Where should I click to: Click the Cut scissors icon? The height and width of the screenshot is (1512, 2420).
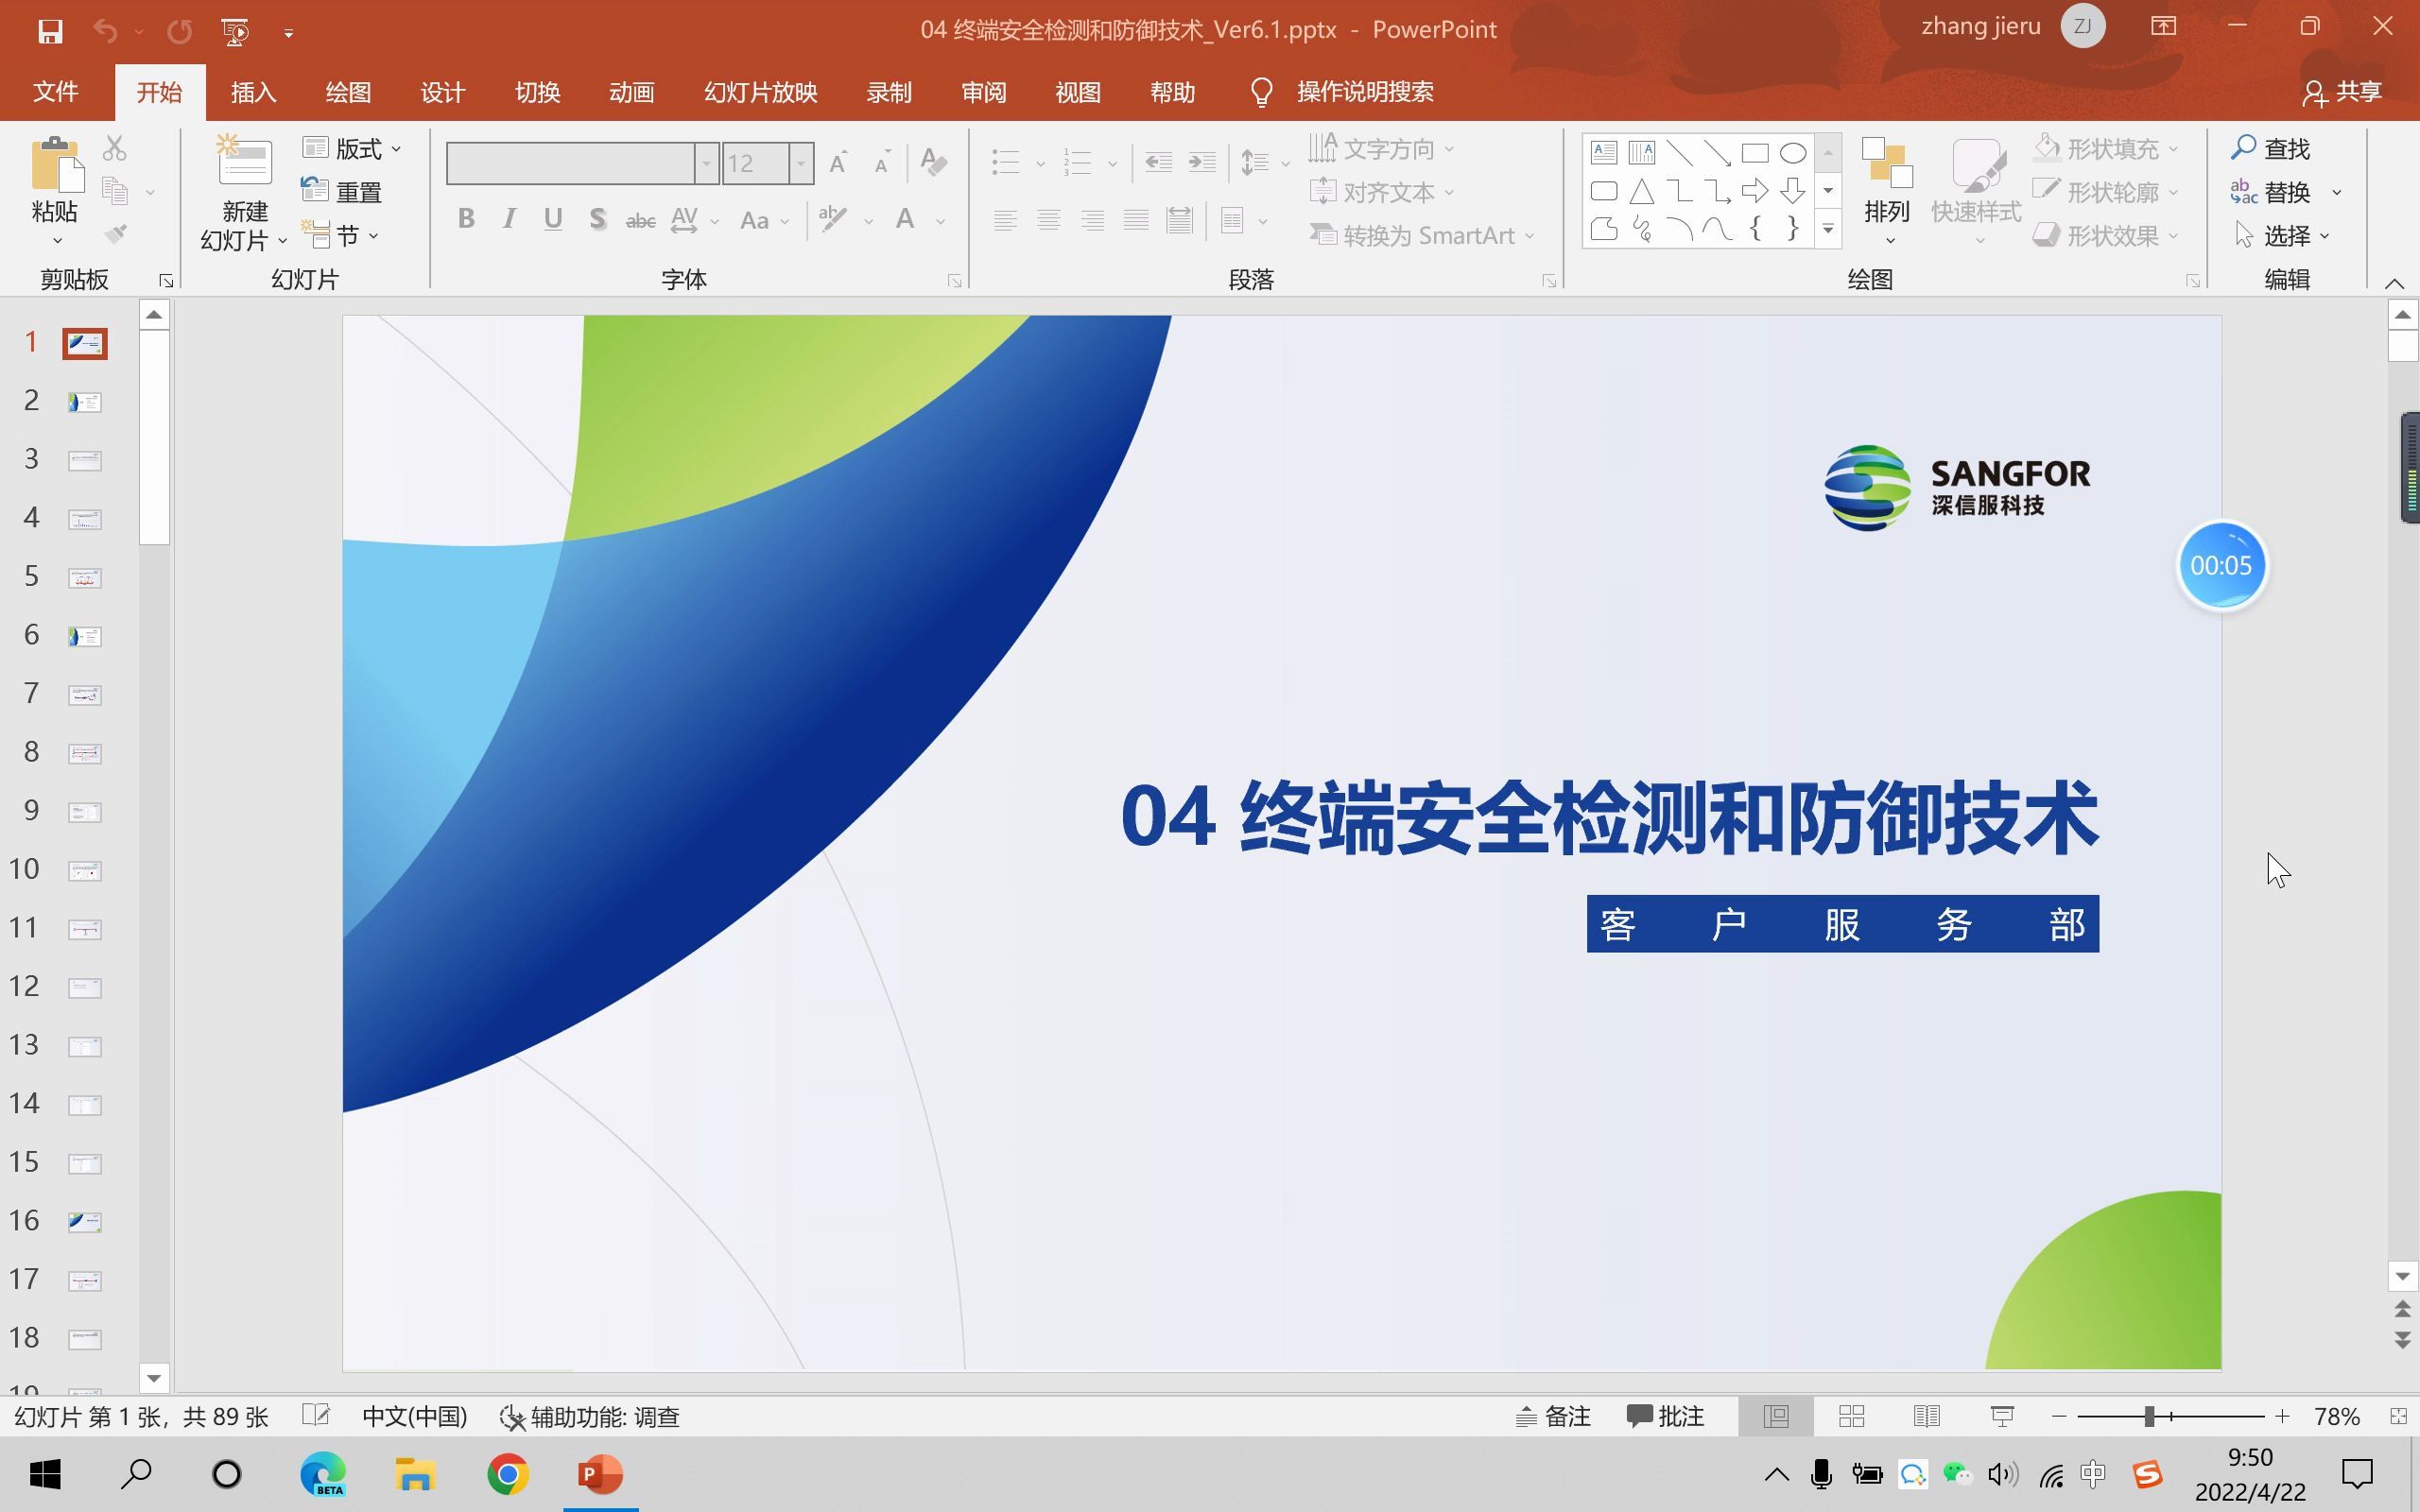coord(115,149)
